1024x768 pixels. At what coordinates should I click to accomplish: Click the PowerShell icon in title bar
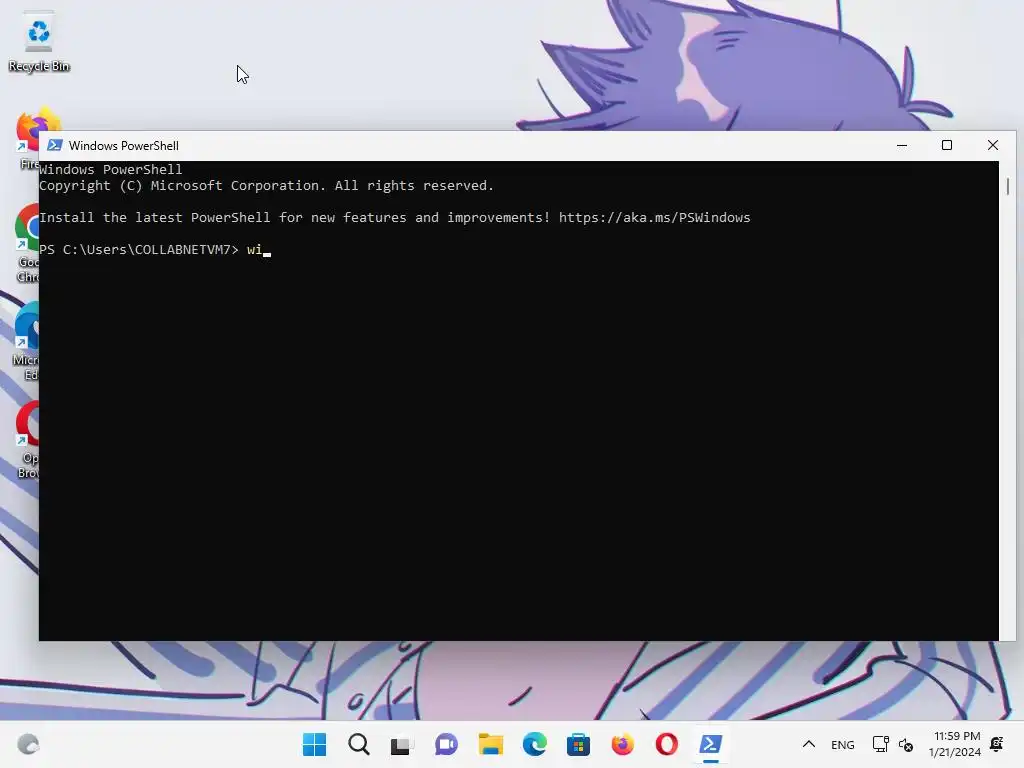click(55, 145)
